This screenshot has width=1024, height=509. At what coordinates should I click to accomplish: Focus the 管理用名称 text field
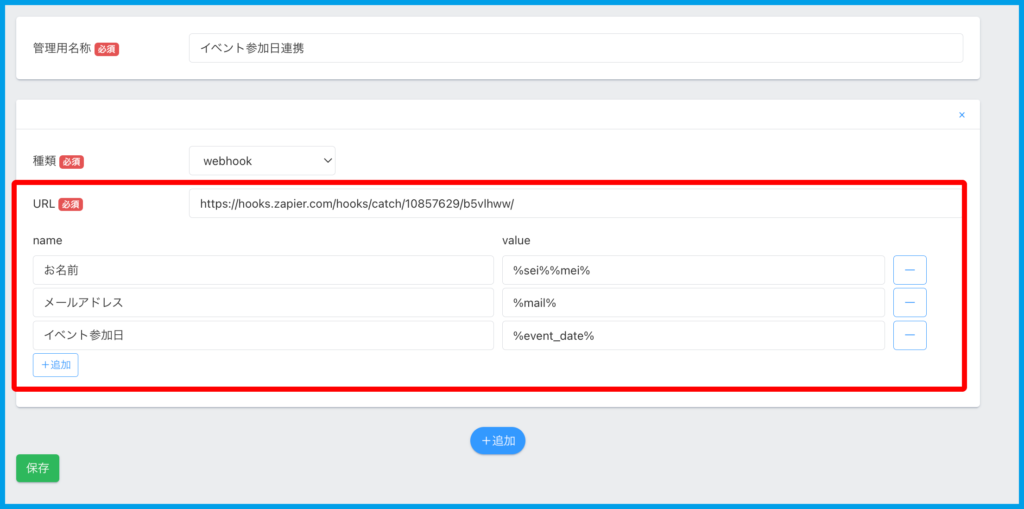tap(575, 48)
